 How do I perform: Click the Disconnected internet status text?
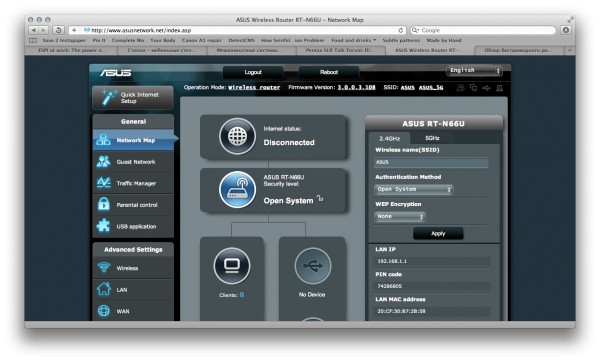click(x=289, y=143)
